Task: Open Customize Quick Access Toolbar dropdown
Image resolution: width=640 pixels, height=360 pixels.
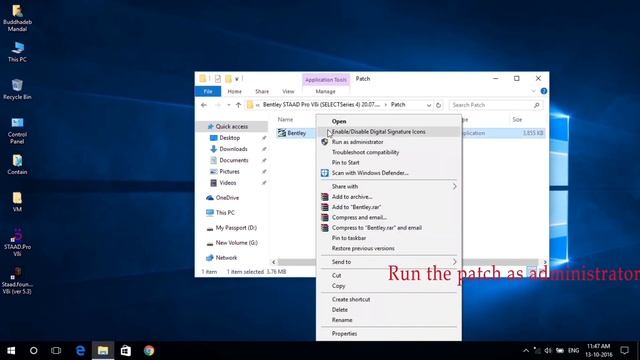Action: pyautogui.click(x=237, y=79)
